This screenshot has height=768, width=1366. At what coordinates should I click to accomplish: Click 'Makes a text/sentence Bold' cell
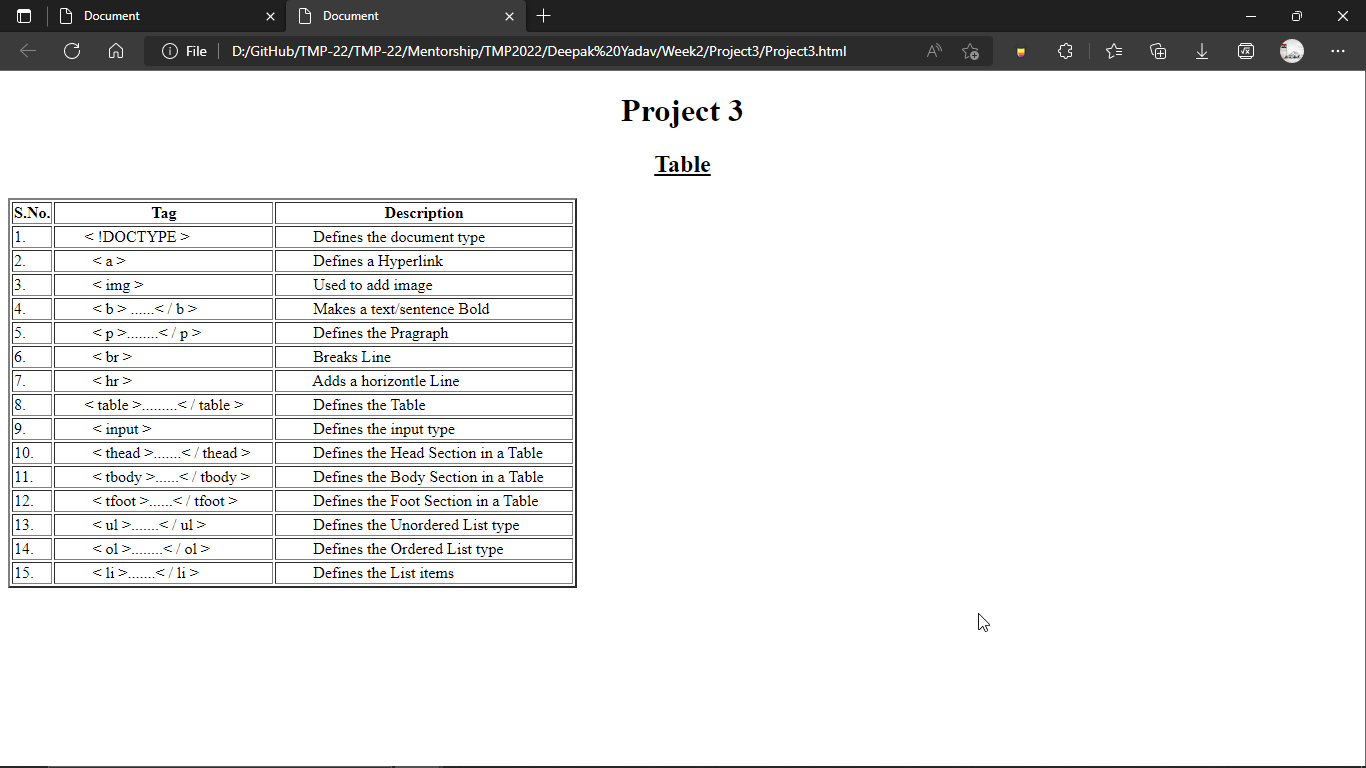point(424,309)
